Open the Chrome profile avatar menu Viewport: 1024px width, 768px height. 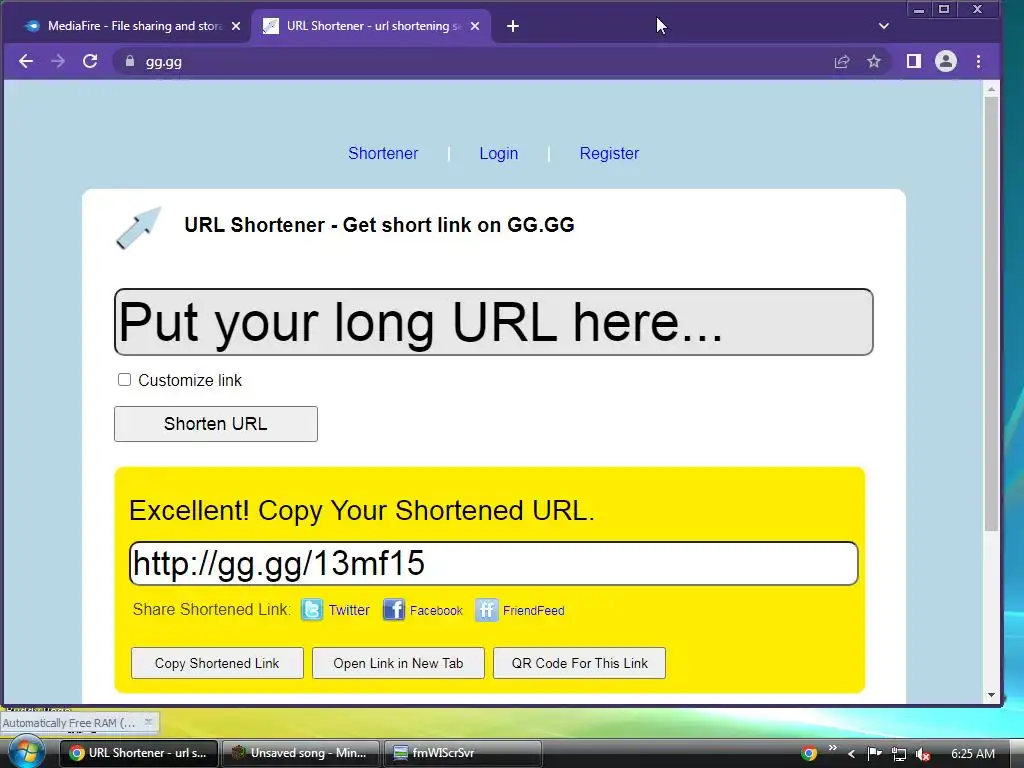tap(946, 61)
